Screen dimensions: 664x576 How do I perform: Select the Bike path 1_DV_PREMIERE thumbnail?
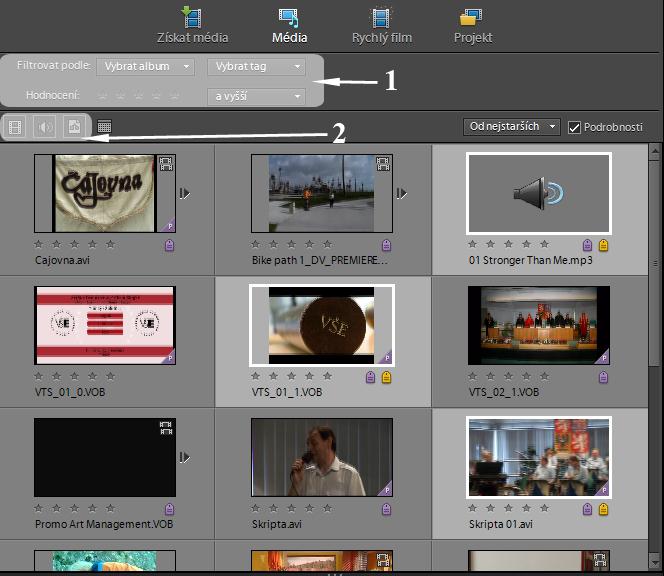322,193
